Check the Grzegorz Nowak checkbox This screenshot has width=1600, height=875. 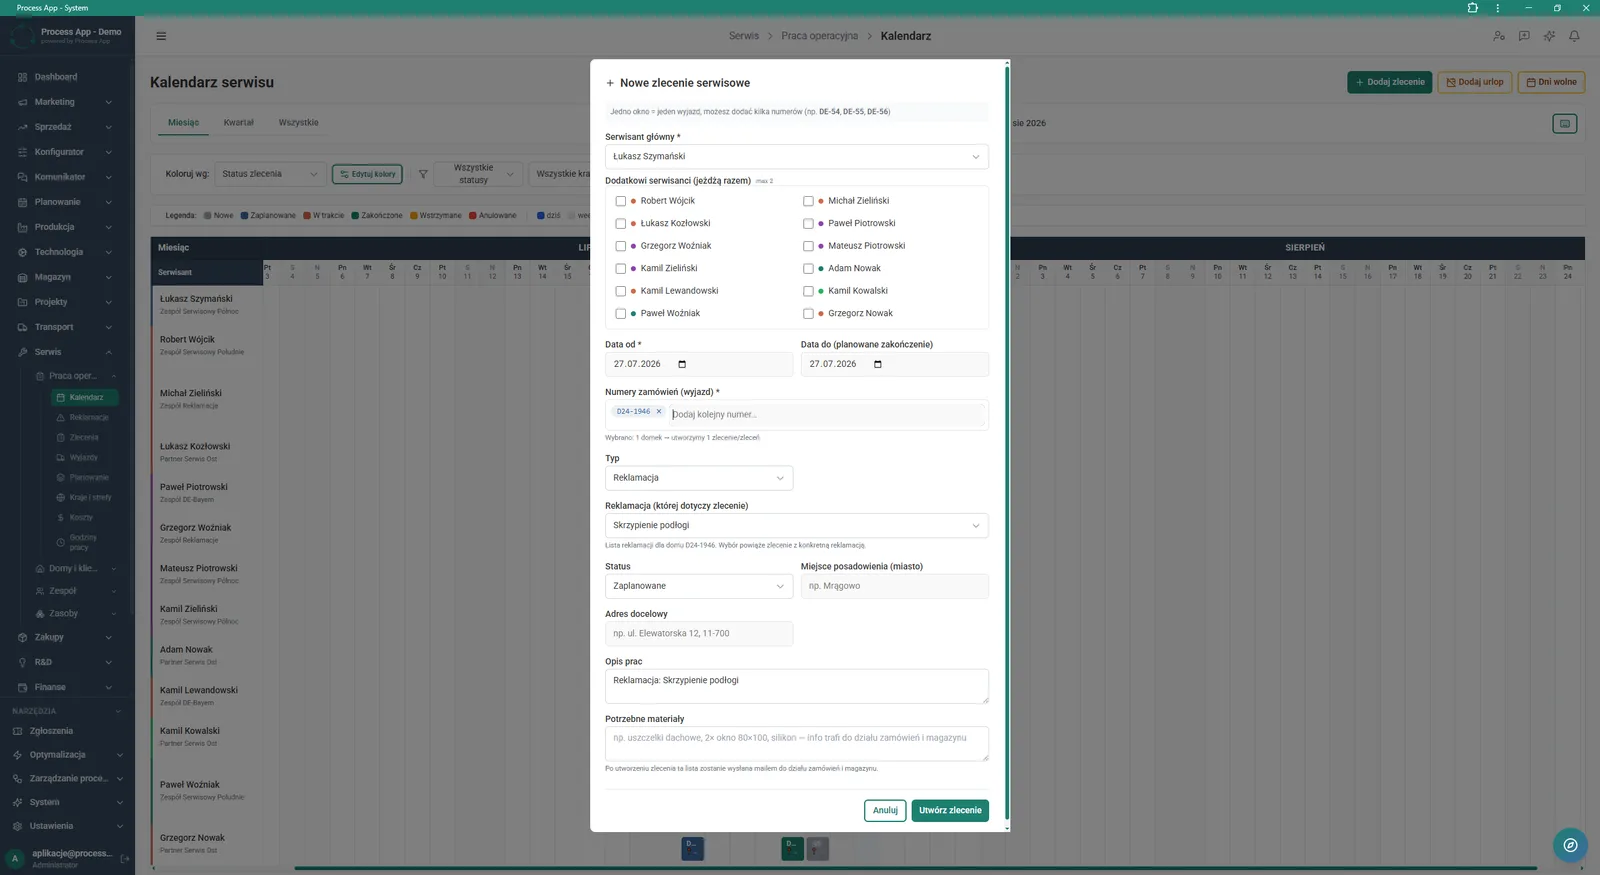point(808,313)
